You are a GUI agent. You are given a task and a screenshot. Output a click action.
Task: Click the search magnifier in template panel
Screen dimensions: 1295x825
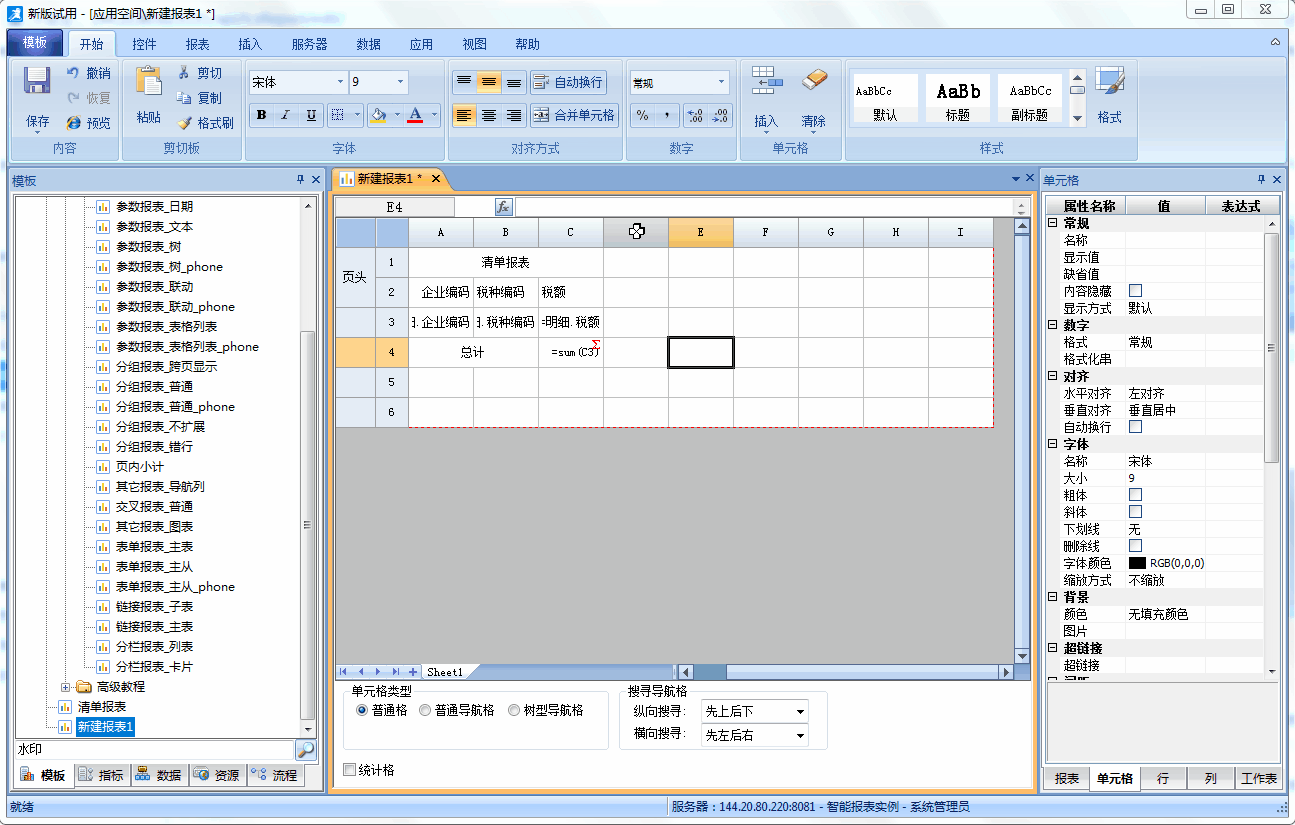[305, 749]
